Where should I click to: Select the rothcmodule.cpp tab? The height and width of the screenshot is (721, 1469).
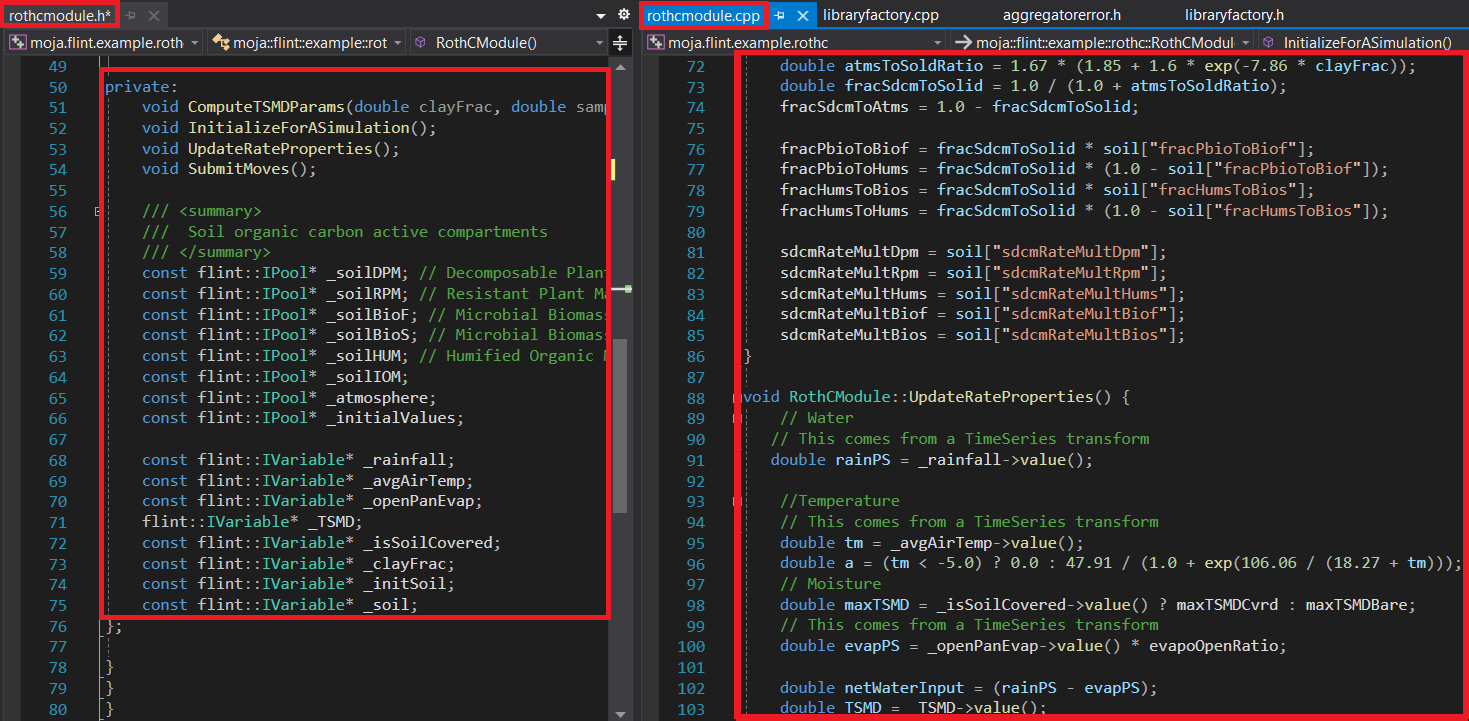point(704,15)
